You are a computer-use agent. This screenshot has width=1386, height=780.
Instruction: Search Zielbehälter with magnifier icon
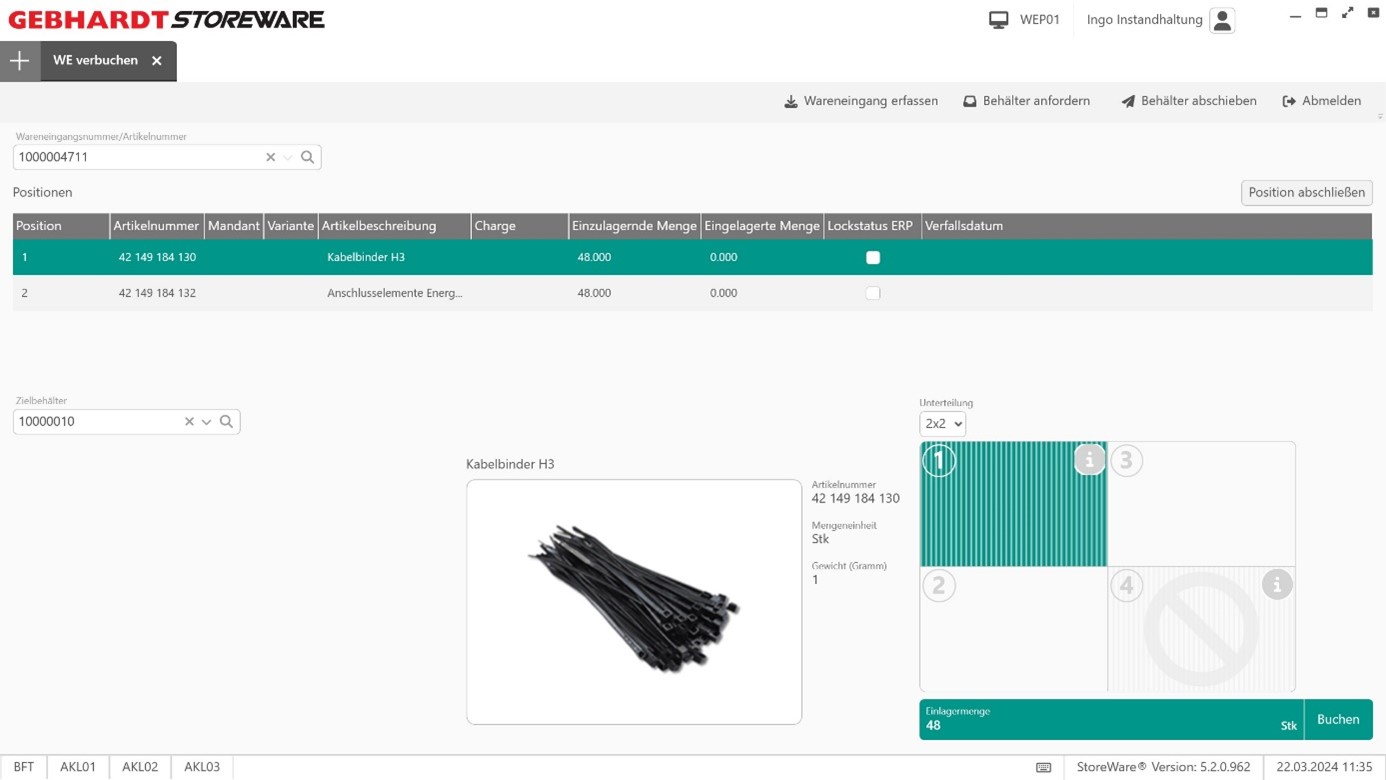tap(227, 422)
